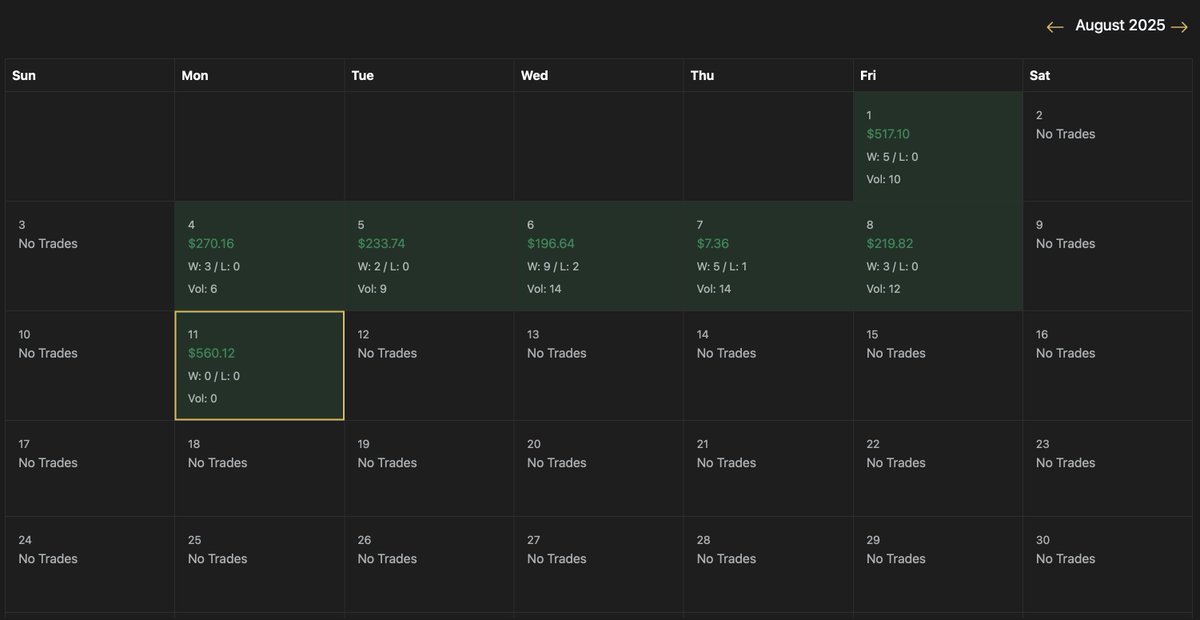Select the Sun column header
The image size is (1200, 620).
click(x=90, y=75)
